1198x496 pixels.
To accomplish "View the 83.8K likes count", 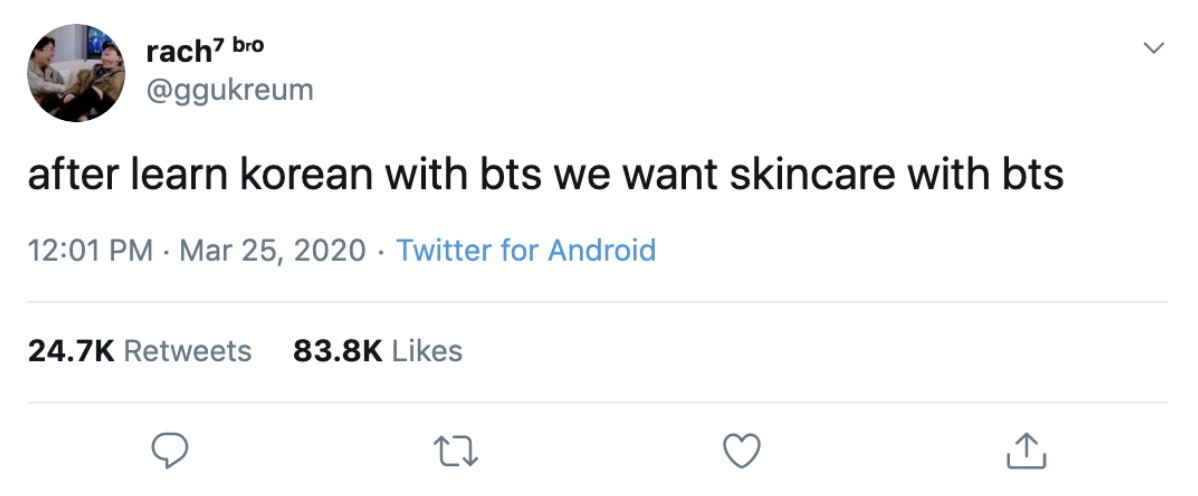I will 337,351.
